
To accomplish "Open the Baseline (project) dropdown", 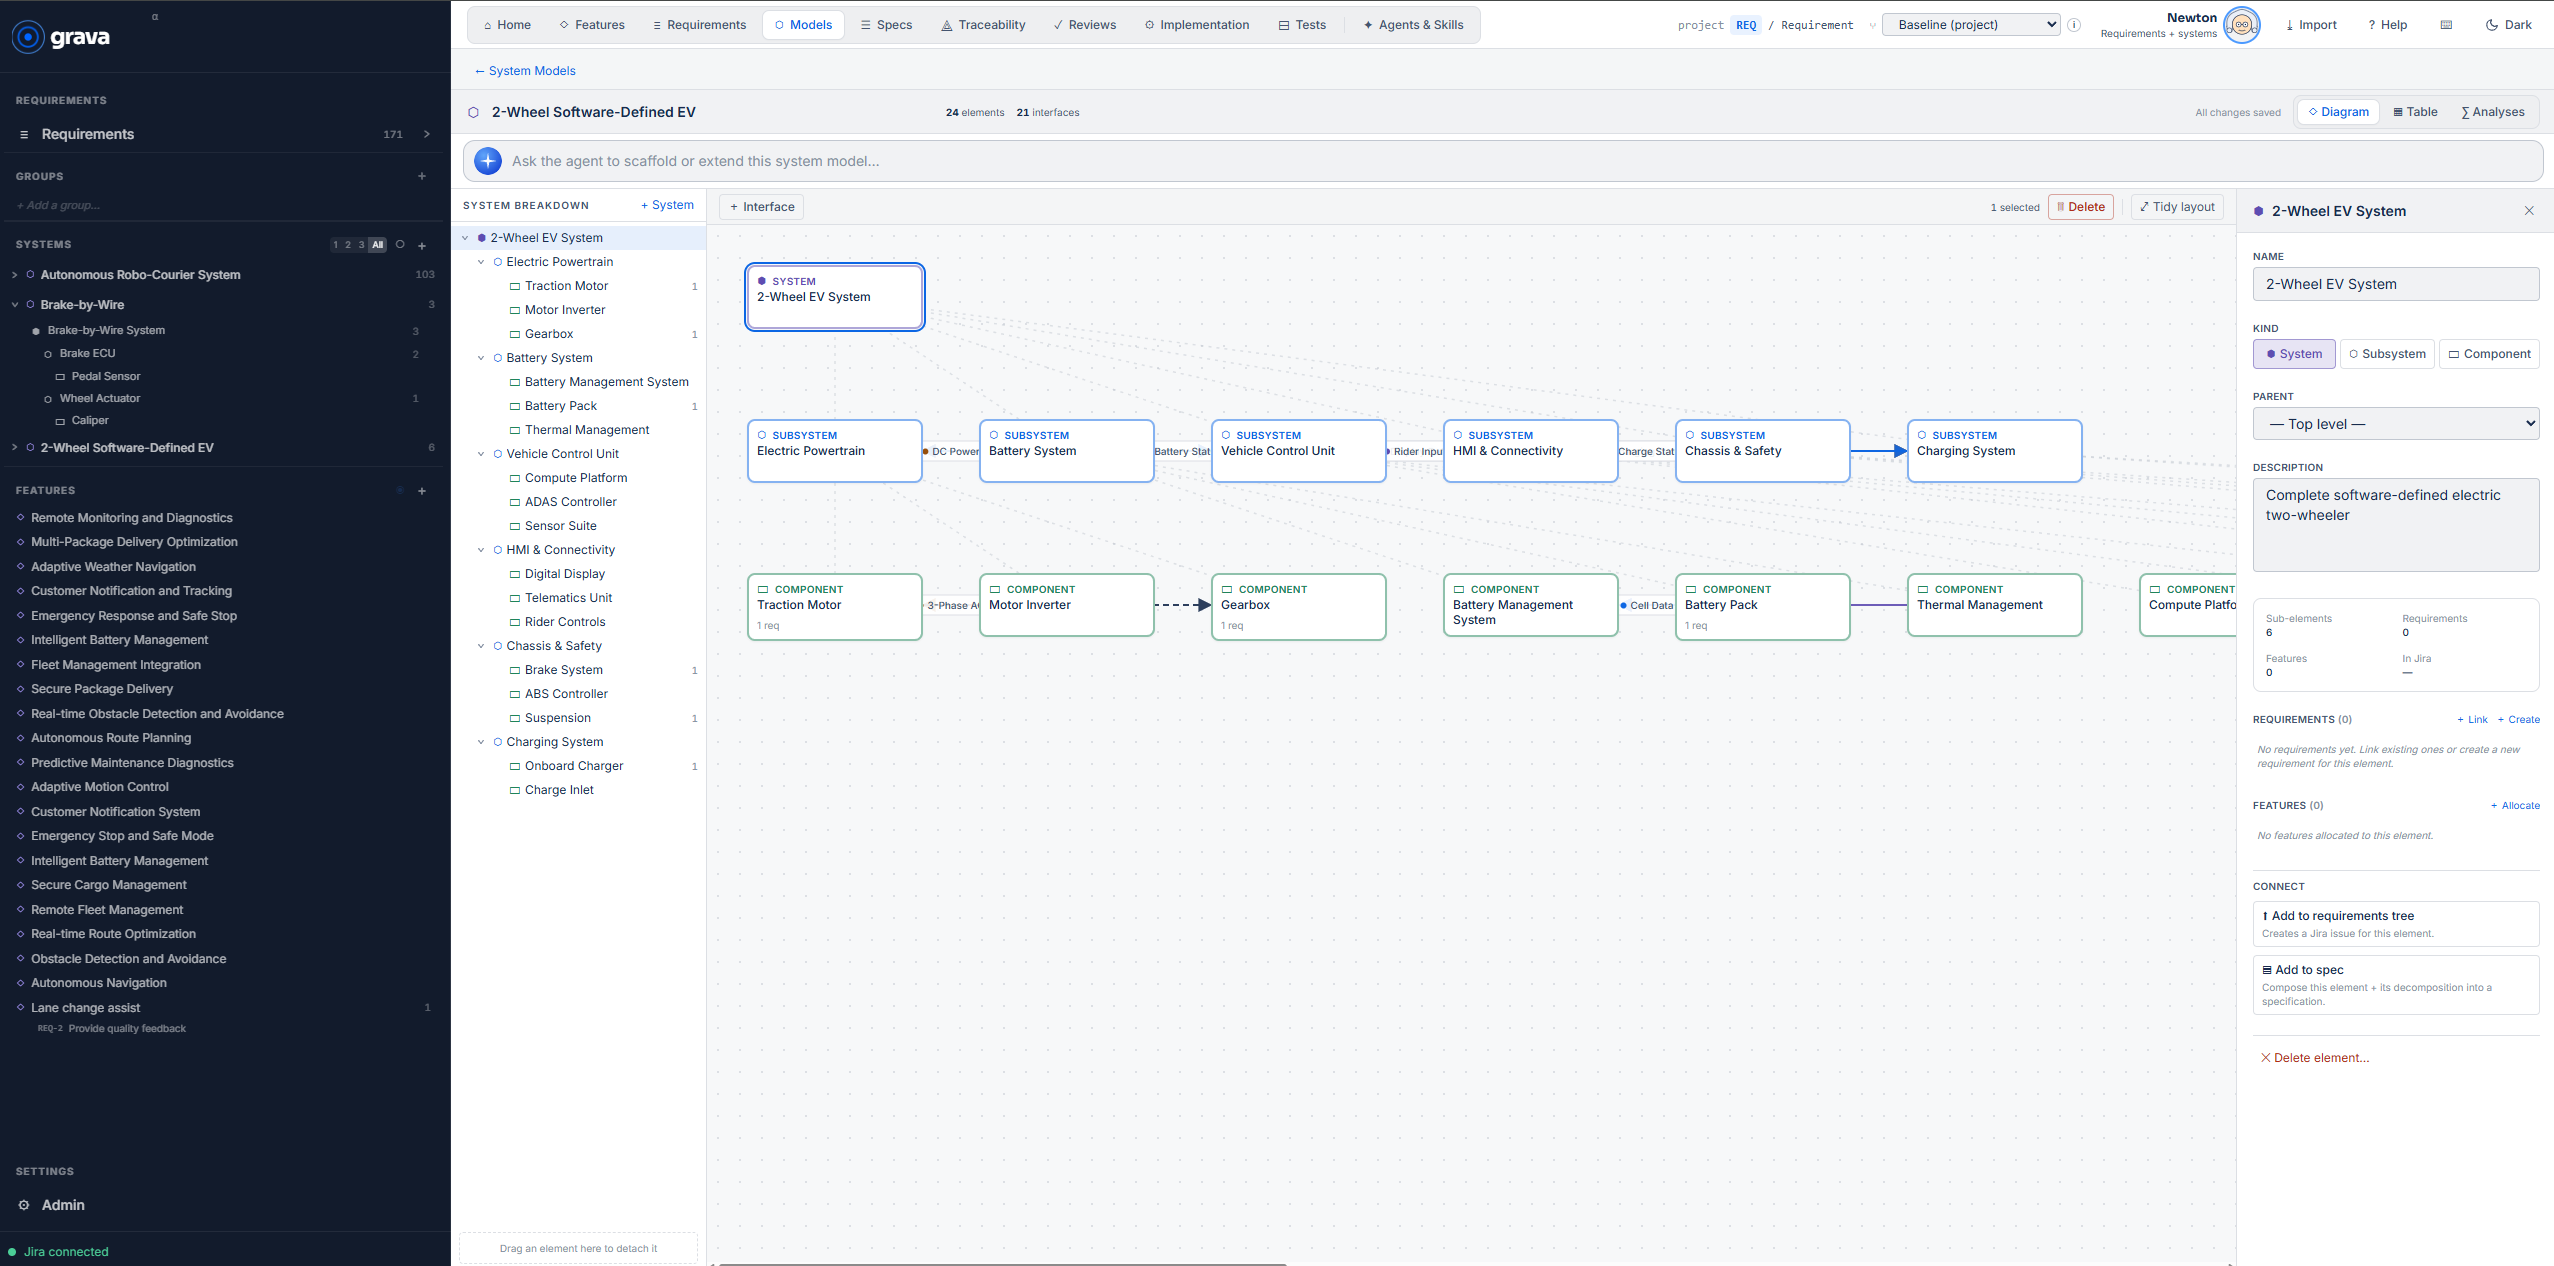I will click(x=1970, y=25).
